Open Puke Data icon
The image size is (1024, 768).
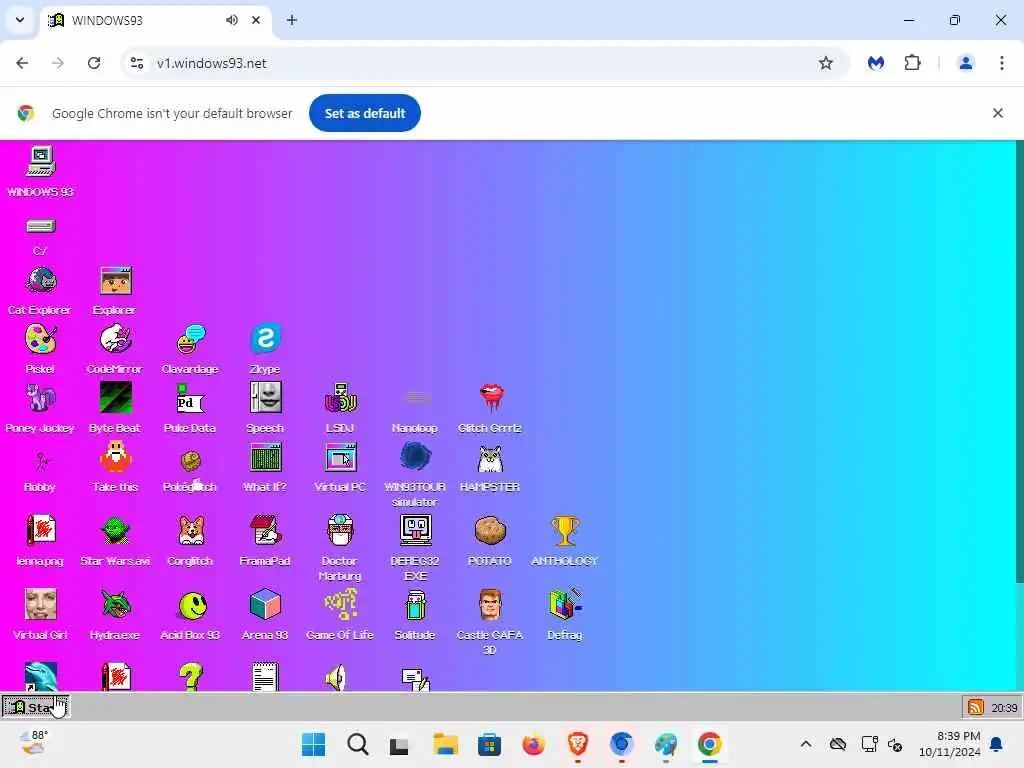(191, 398)
